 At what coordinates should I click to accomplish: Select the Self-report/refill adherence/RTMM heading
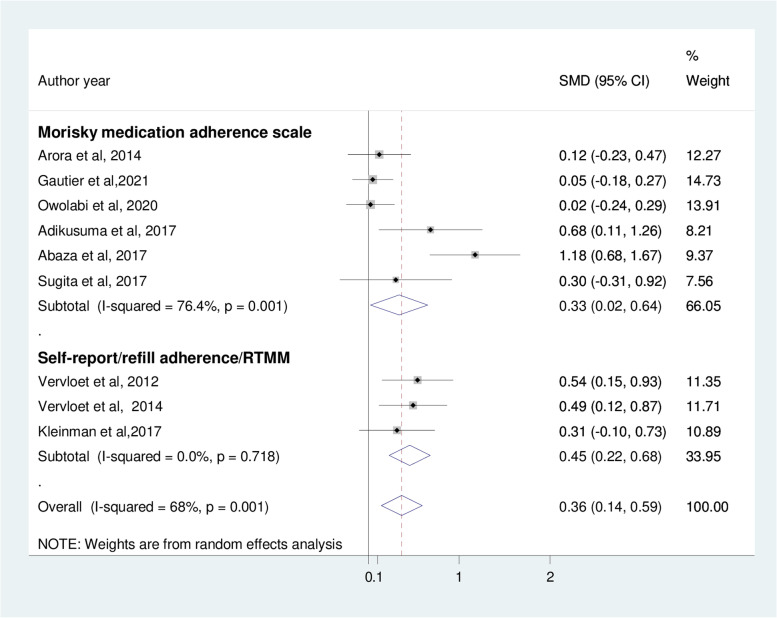point(164,358)
